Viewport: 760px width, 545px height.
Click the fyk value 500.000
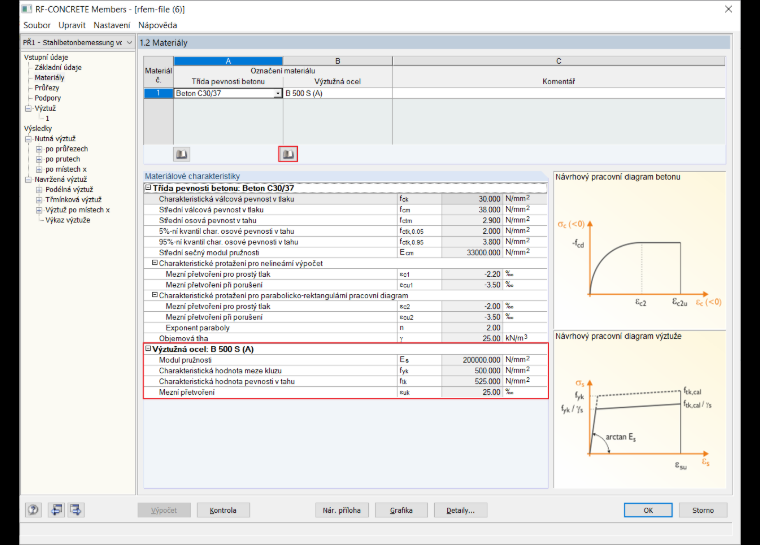(x=472, y=370)
